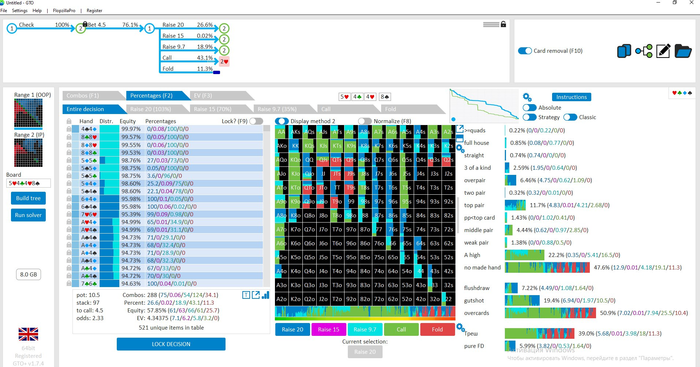This screenshot has width=700, height=367.
Task: Click the gear icon beside the straight row
Action: (x=460, y=149)
